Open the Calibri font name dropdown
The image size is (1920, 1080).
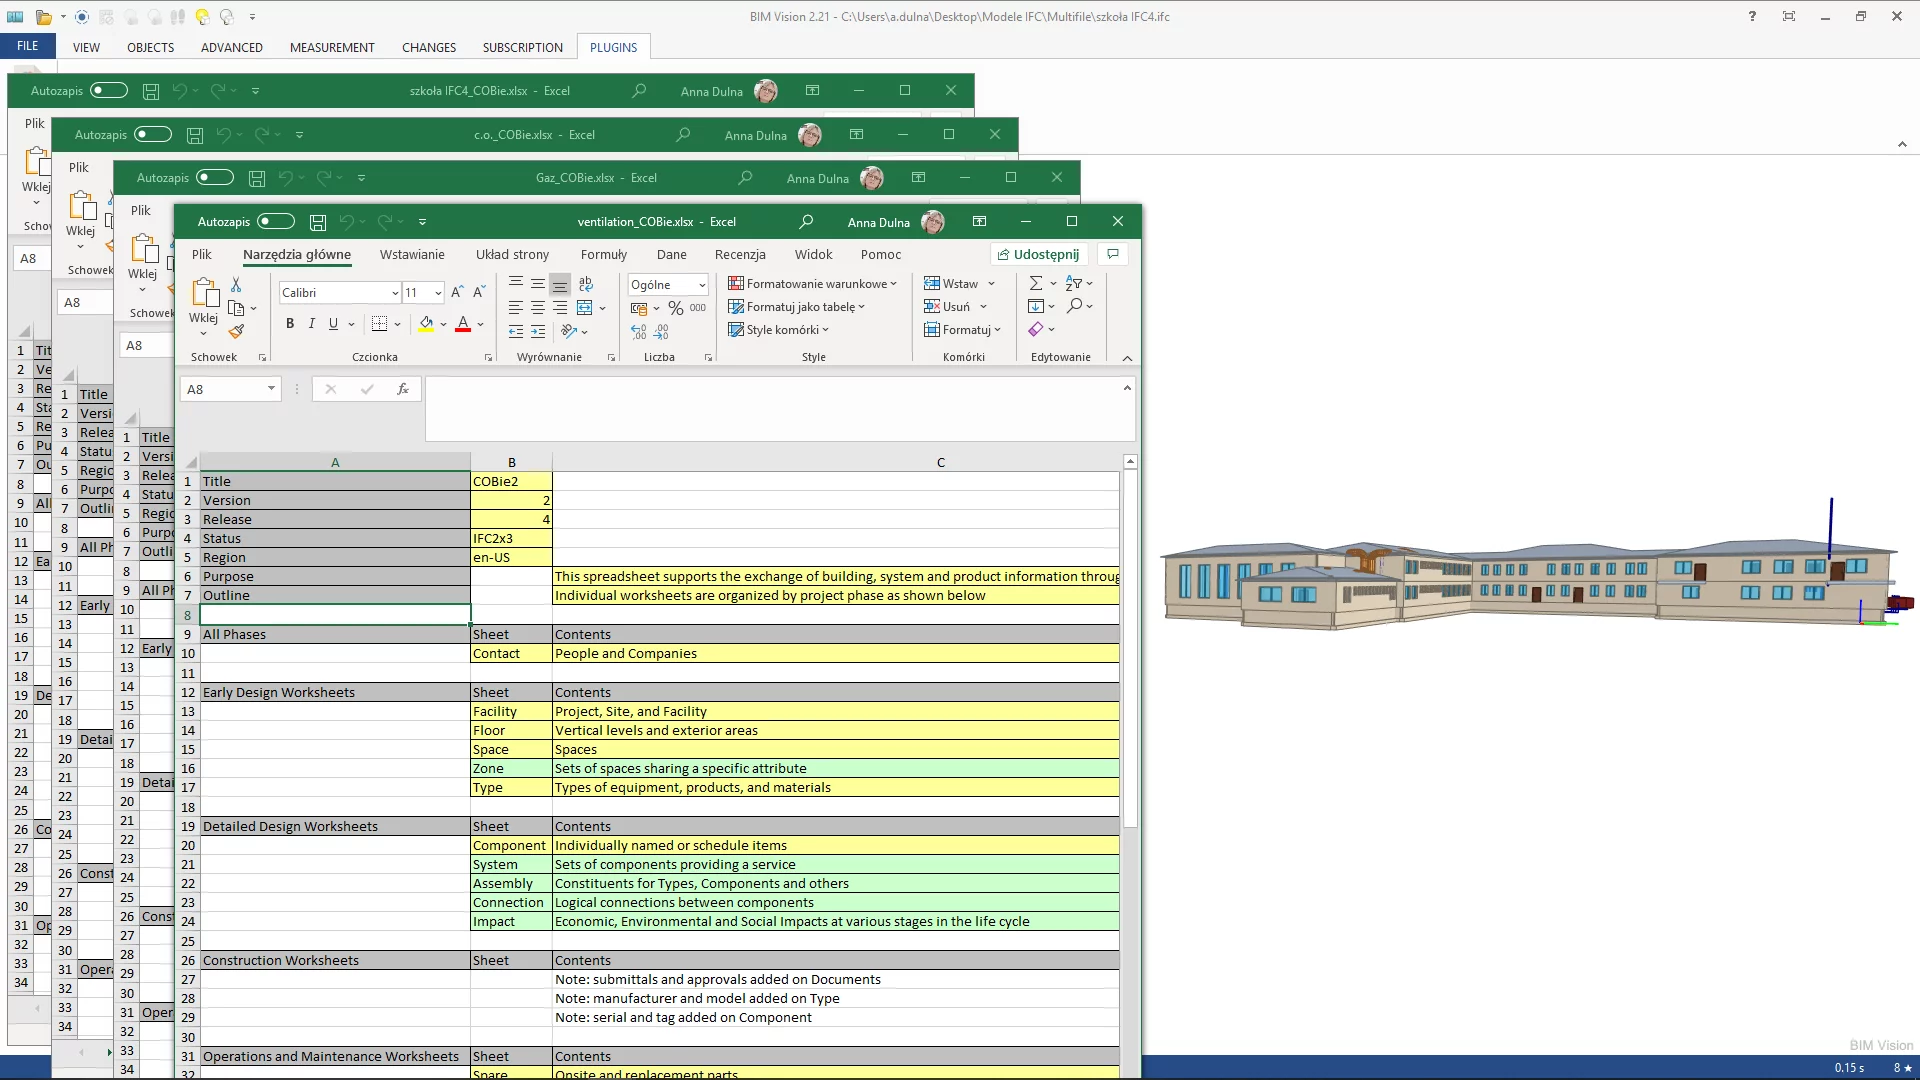[395, 293]
